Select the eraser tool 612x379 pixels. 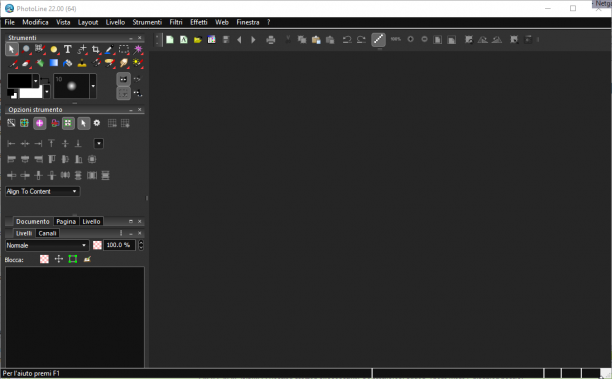tap(26, 63)
